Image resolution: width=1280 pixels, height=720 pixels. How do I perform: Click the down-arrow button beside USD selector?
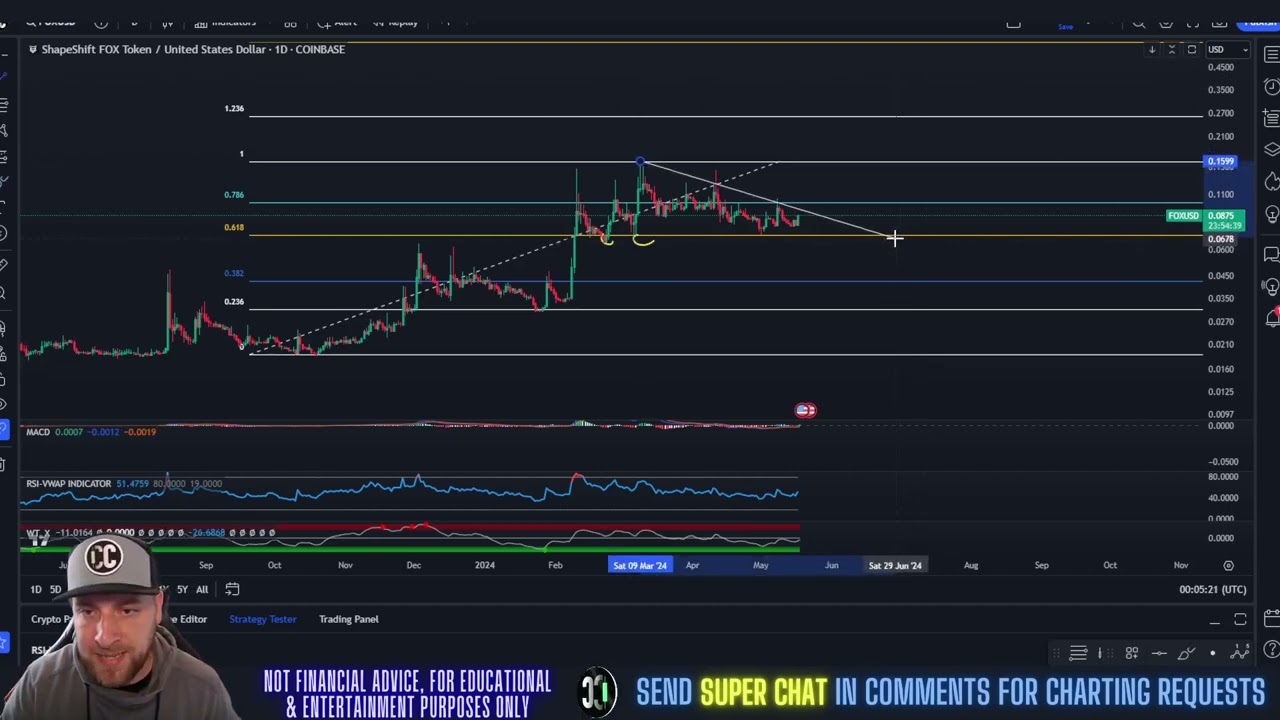point(1152,49)
